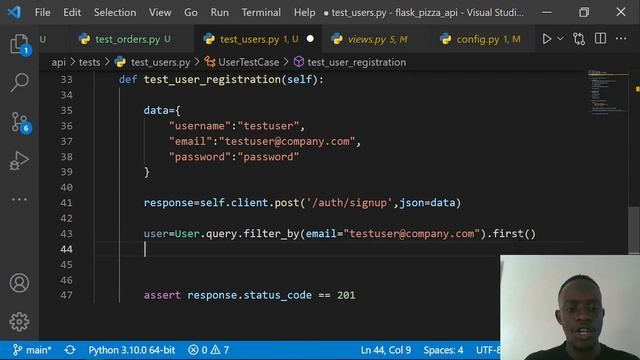Click the UserTestCase class breadcrumb

[249, 62]
